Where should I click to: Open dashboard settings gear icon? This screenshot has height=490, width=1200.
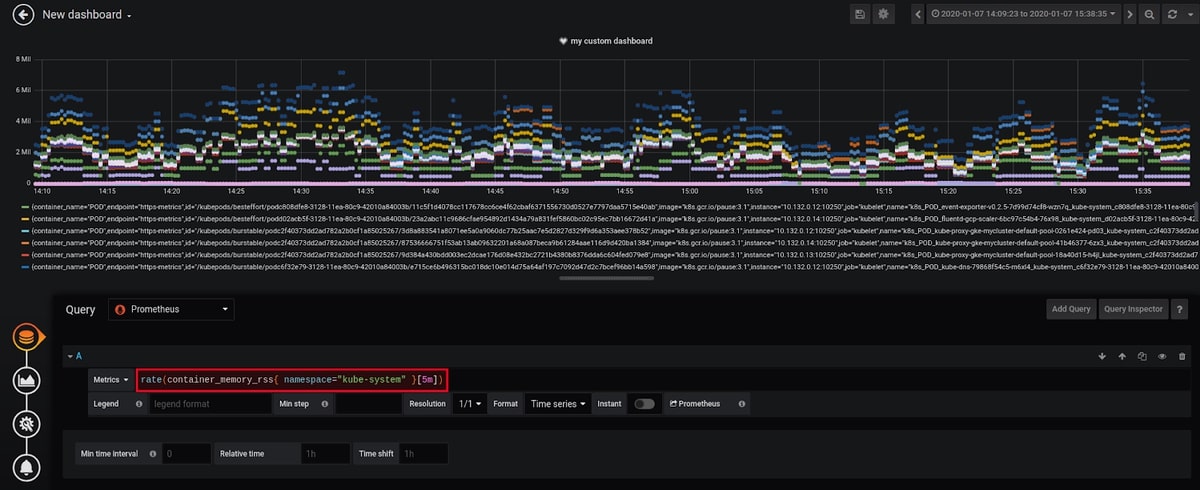pyautogui.click(x=883, y=14)
